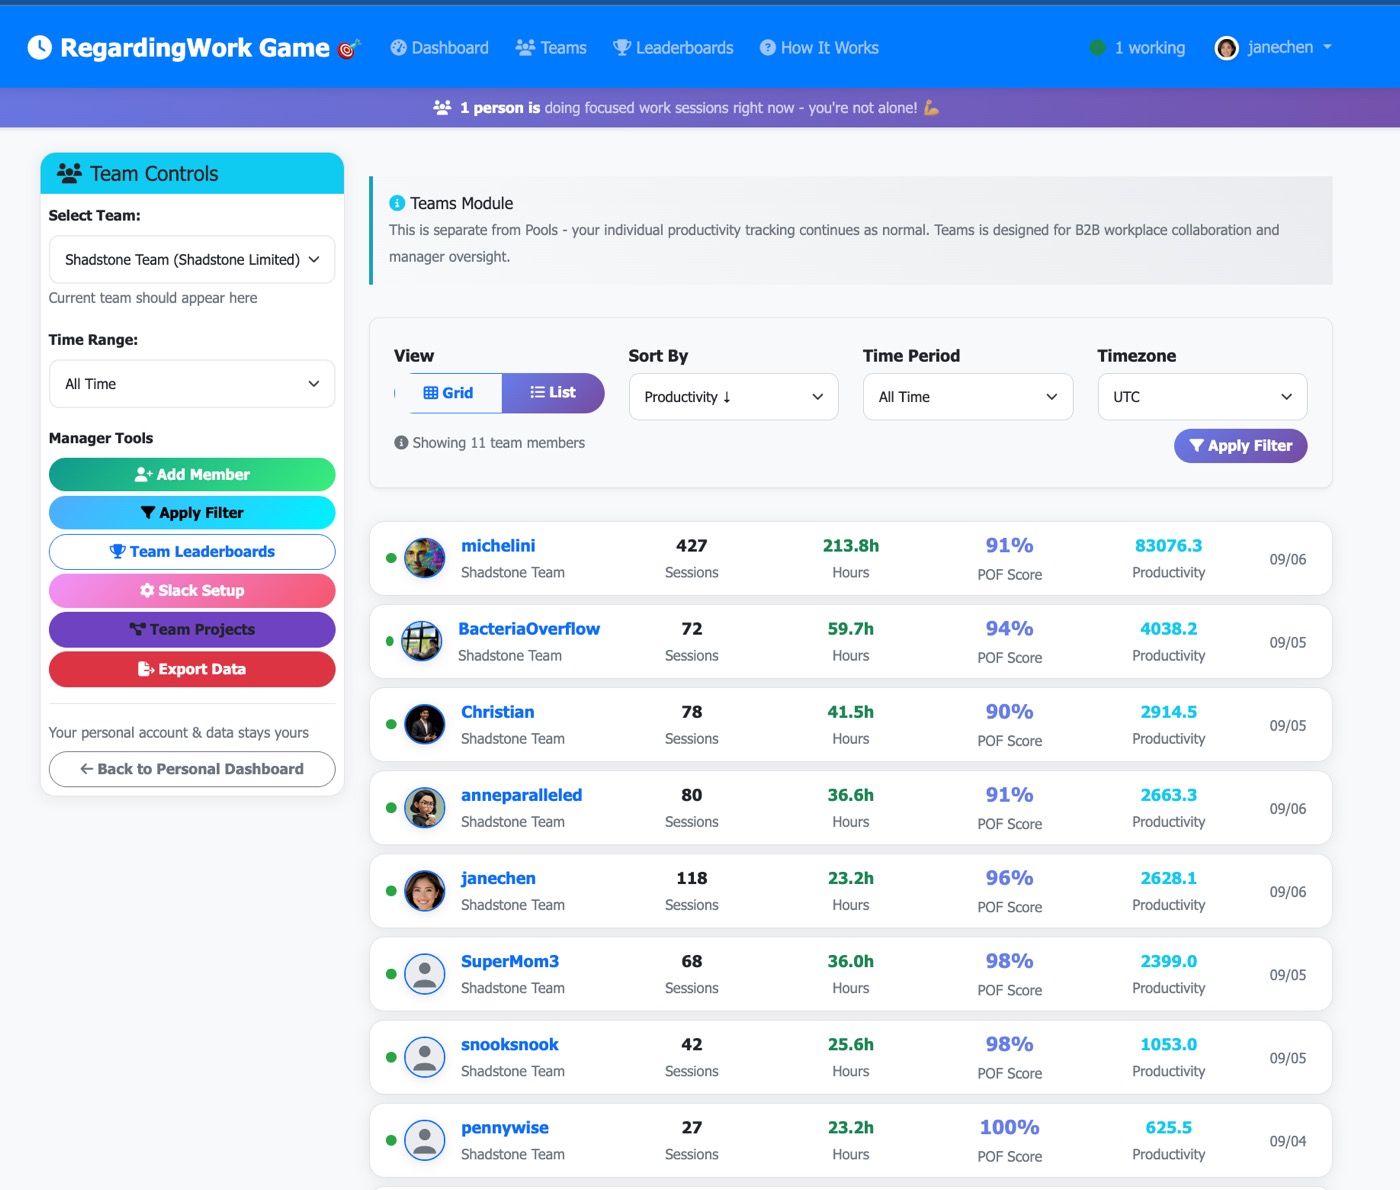Click michelini's profile avatar
Image resolution: width=1400 pixels, height=1190 pixels.
click(x=424, y=558)
